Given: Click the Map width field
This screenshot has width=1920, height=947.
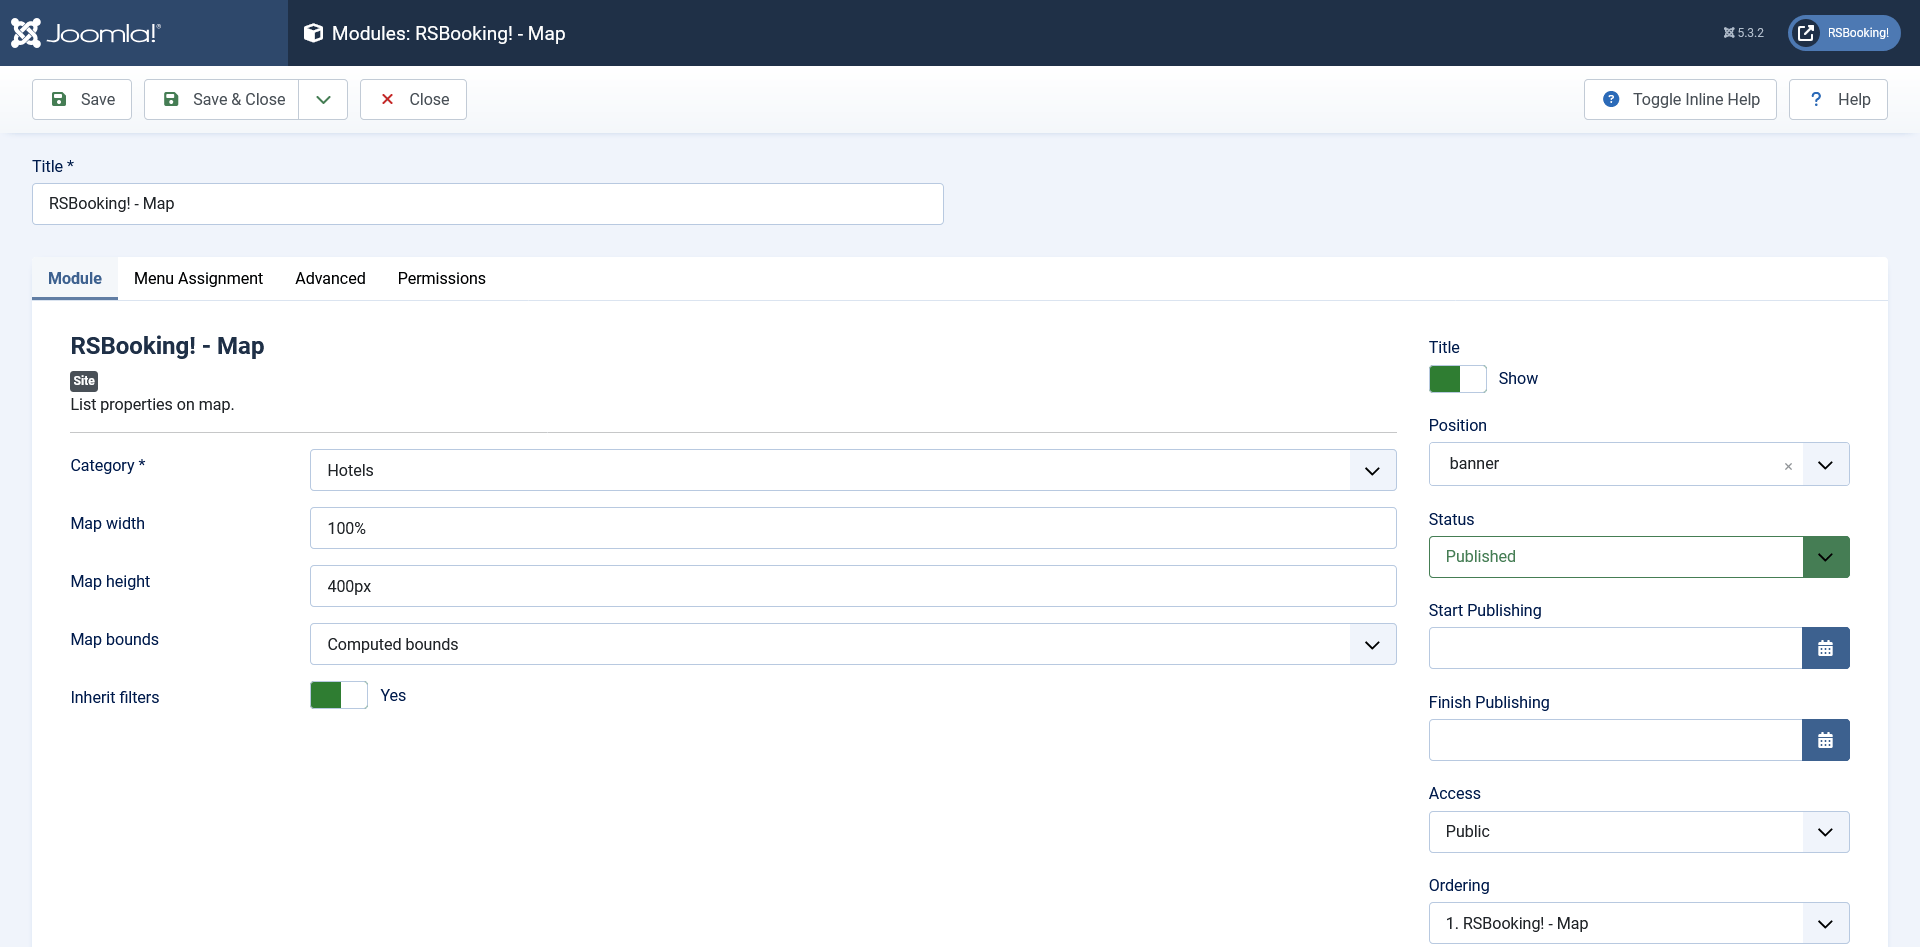Looking at the screenshot, I should (853, 528).
